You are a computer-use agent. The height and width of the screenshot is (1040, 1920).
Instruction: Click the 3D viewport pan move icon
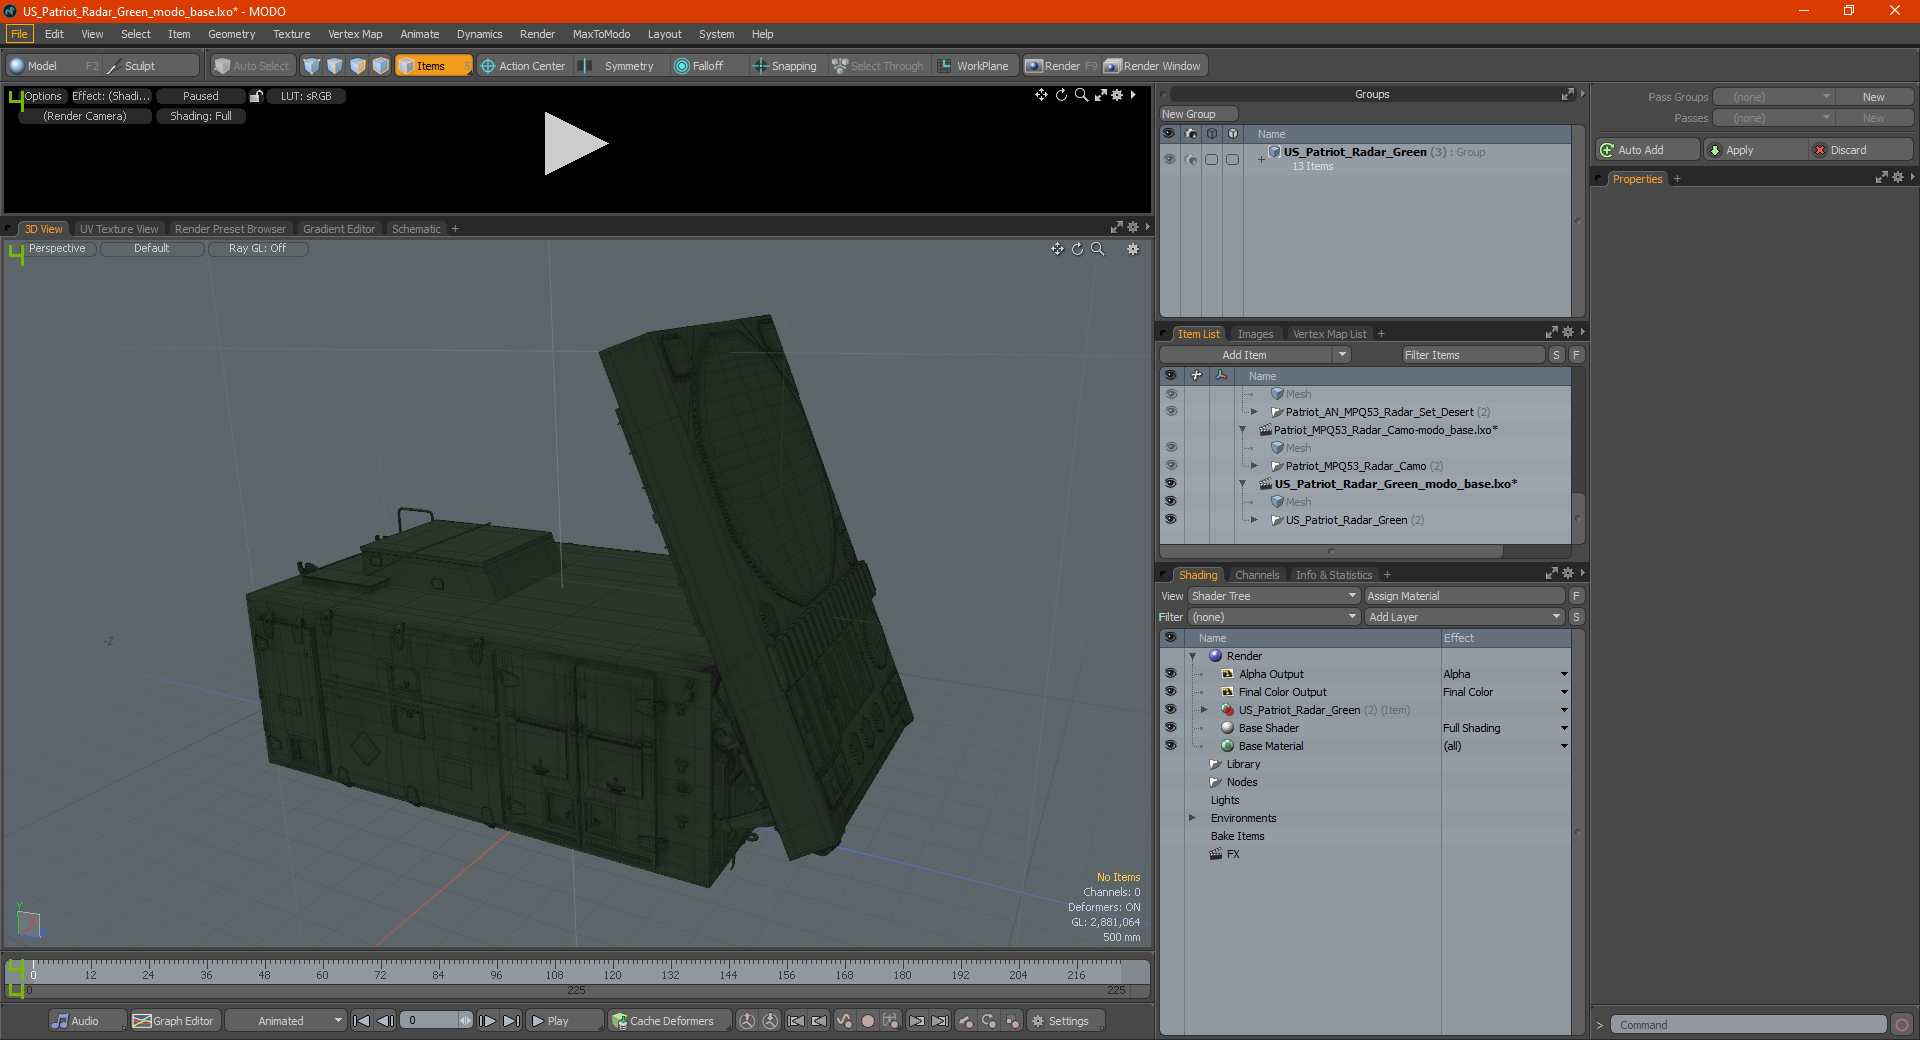coord(1057,249)
